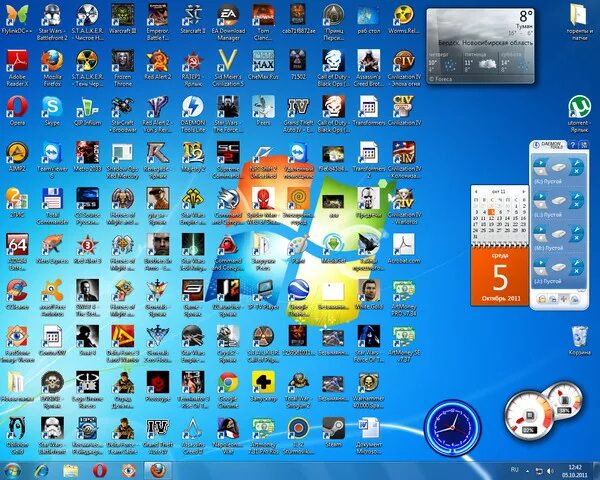Select the EA Download Manager icon
The height and width of the screenshot is (480, 600).
[228, 23]
